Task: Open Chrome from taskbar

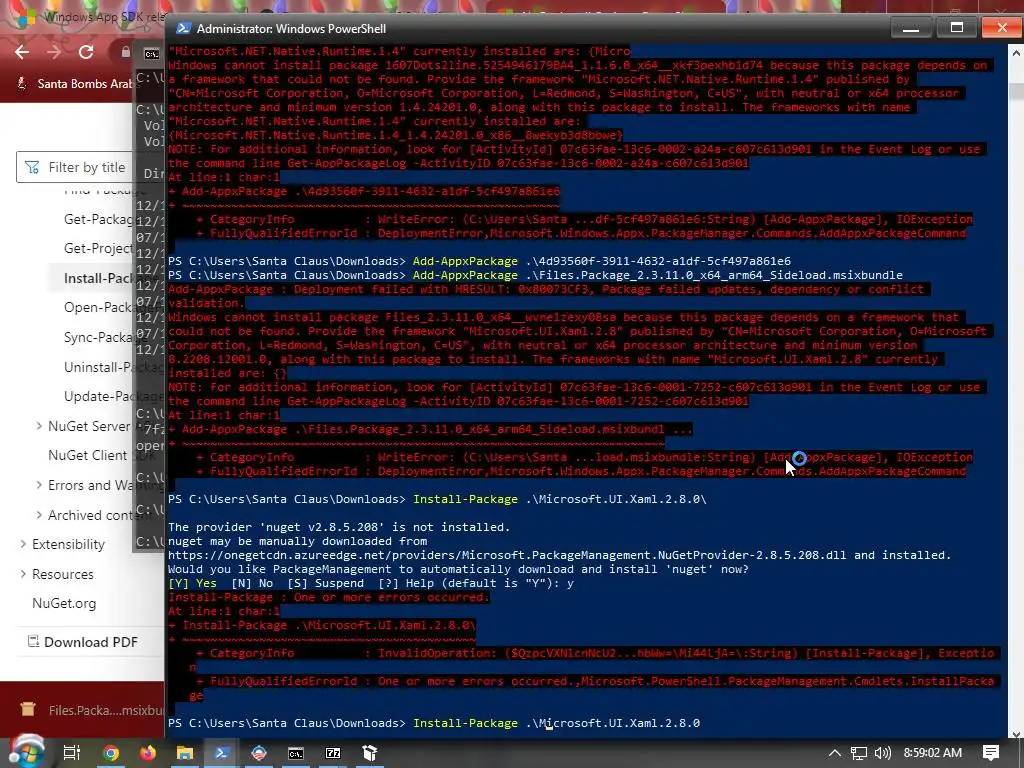Action: [110, 753]
